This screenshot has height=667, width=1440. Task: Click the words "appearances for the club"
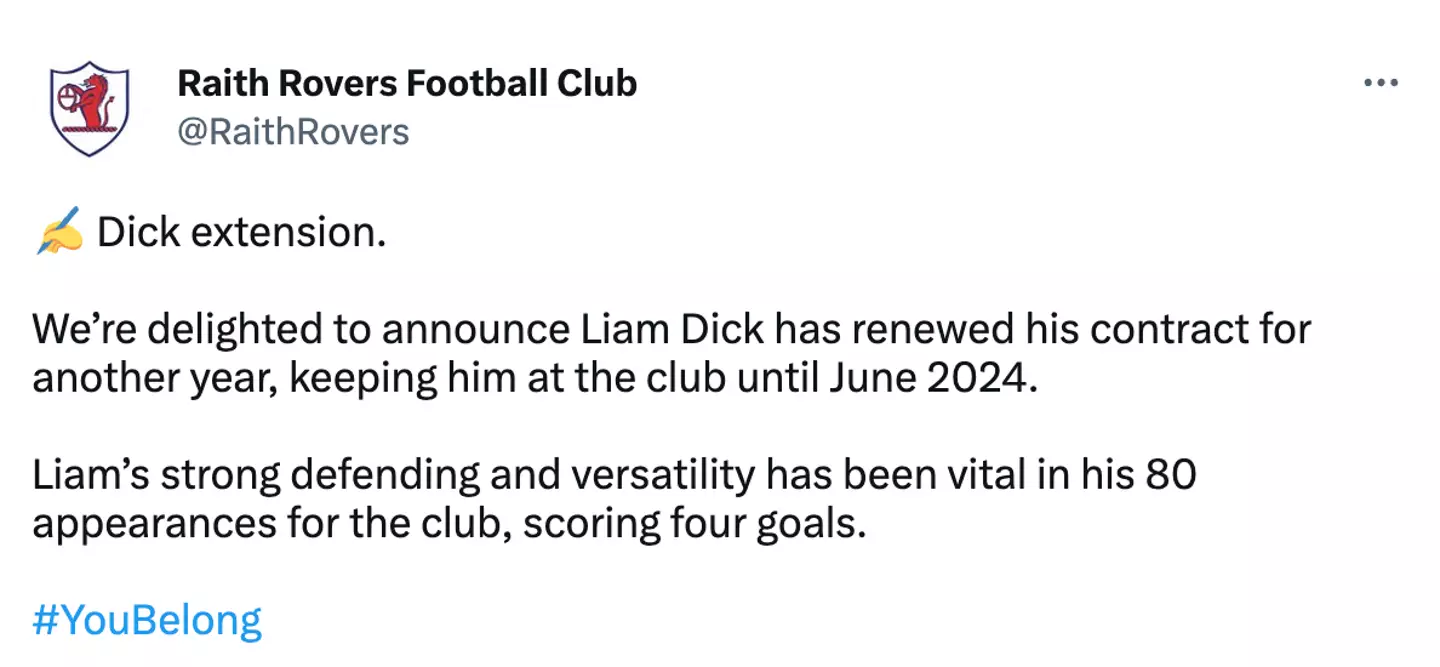point(262,525)
